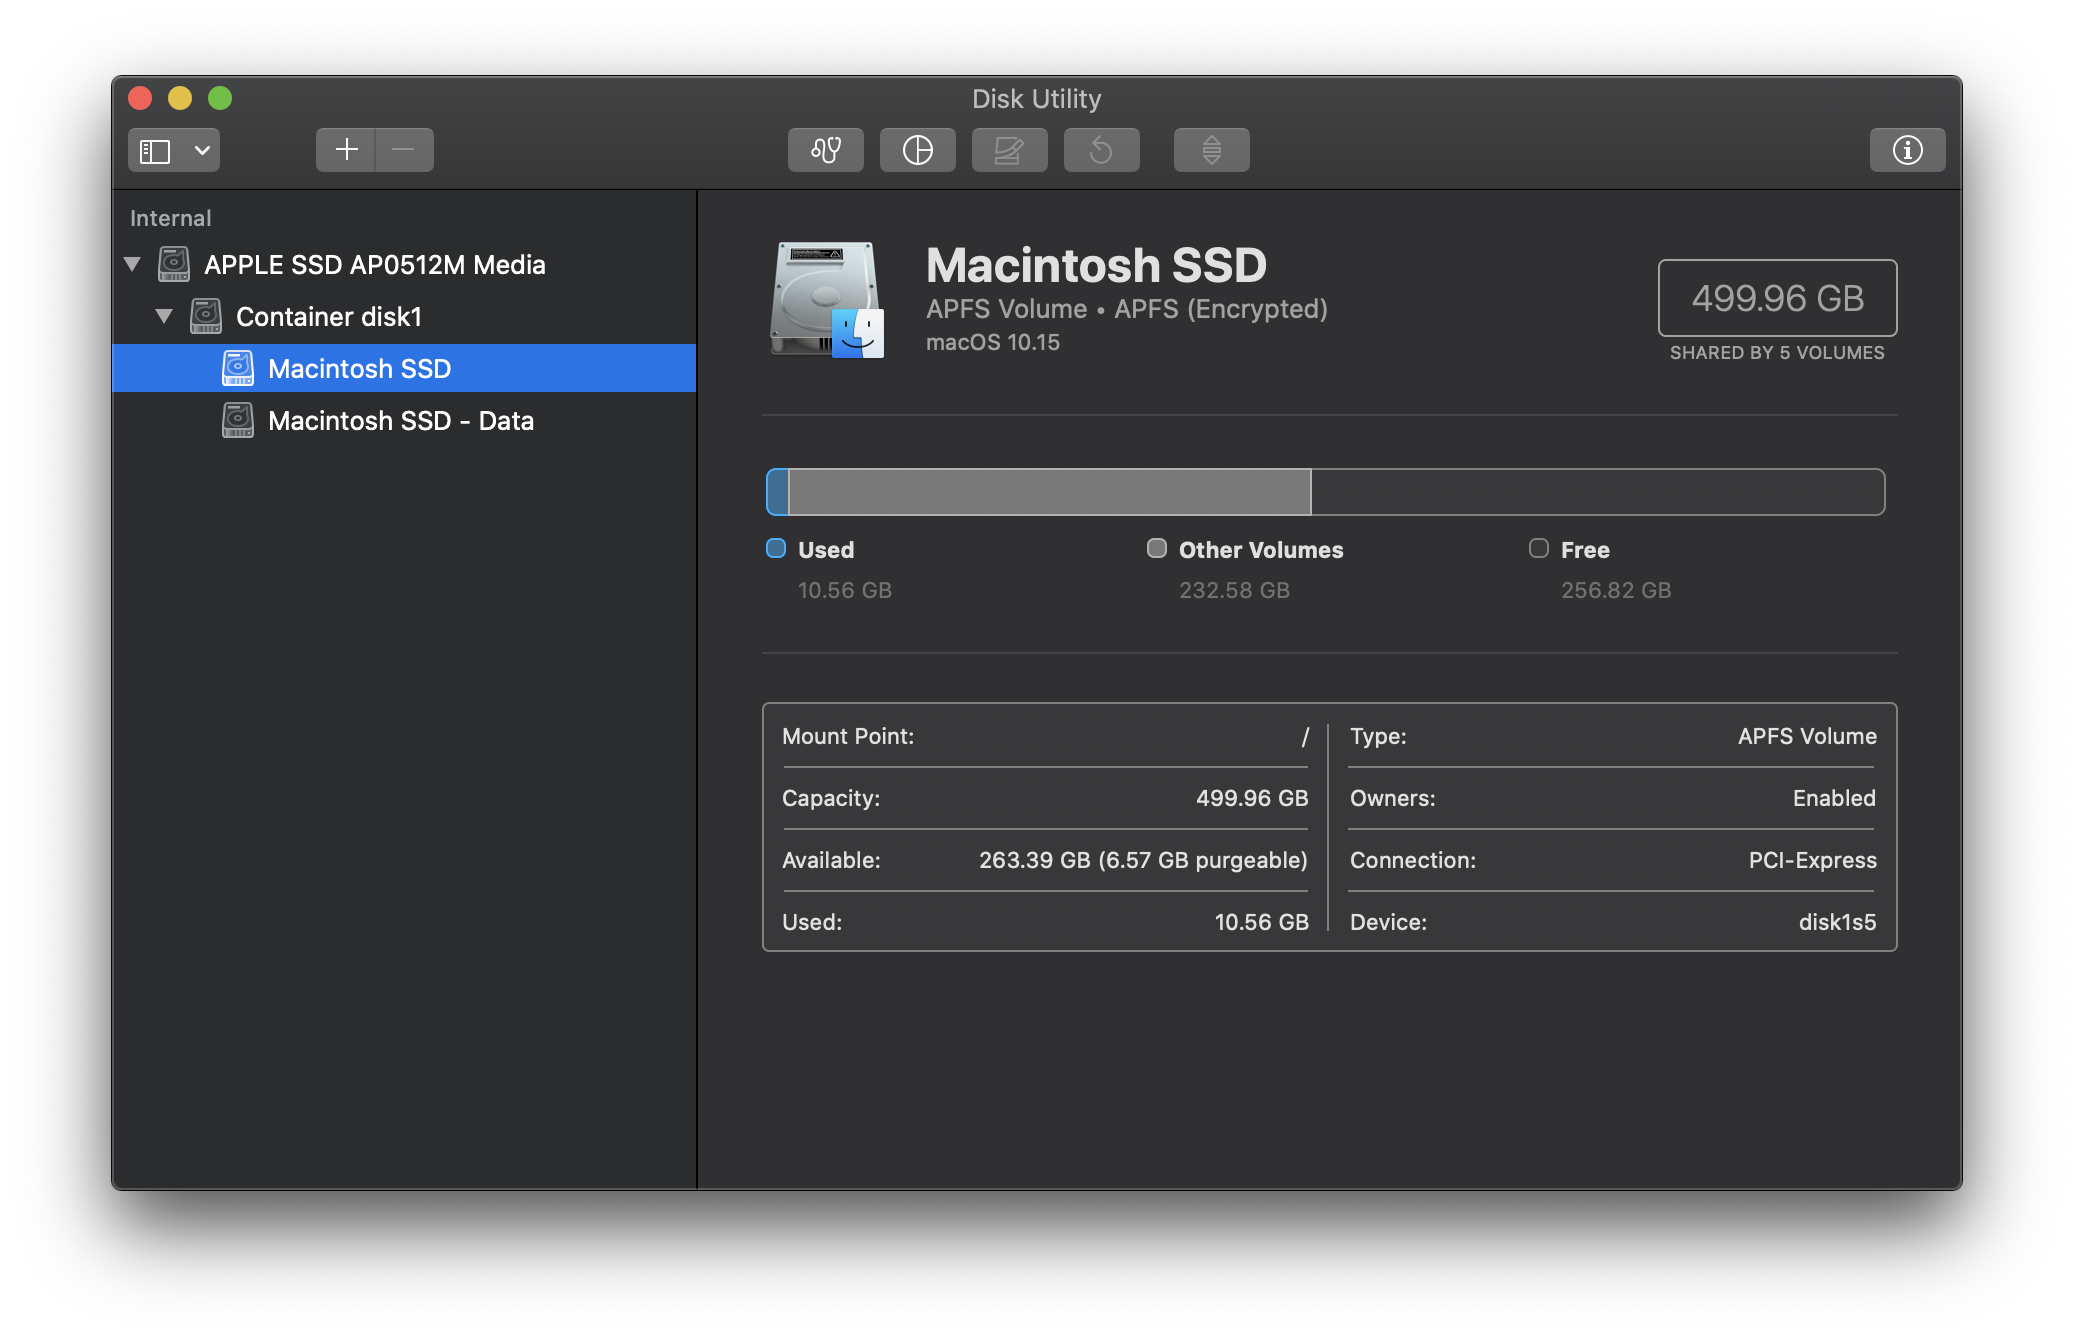The width and height of the screenshot is (2074, 1338).
Task: Collapse the Container disk1 disclosure triangle
Action: point(165,317)
